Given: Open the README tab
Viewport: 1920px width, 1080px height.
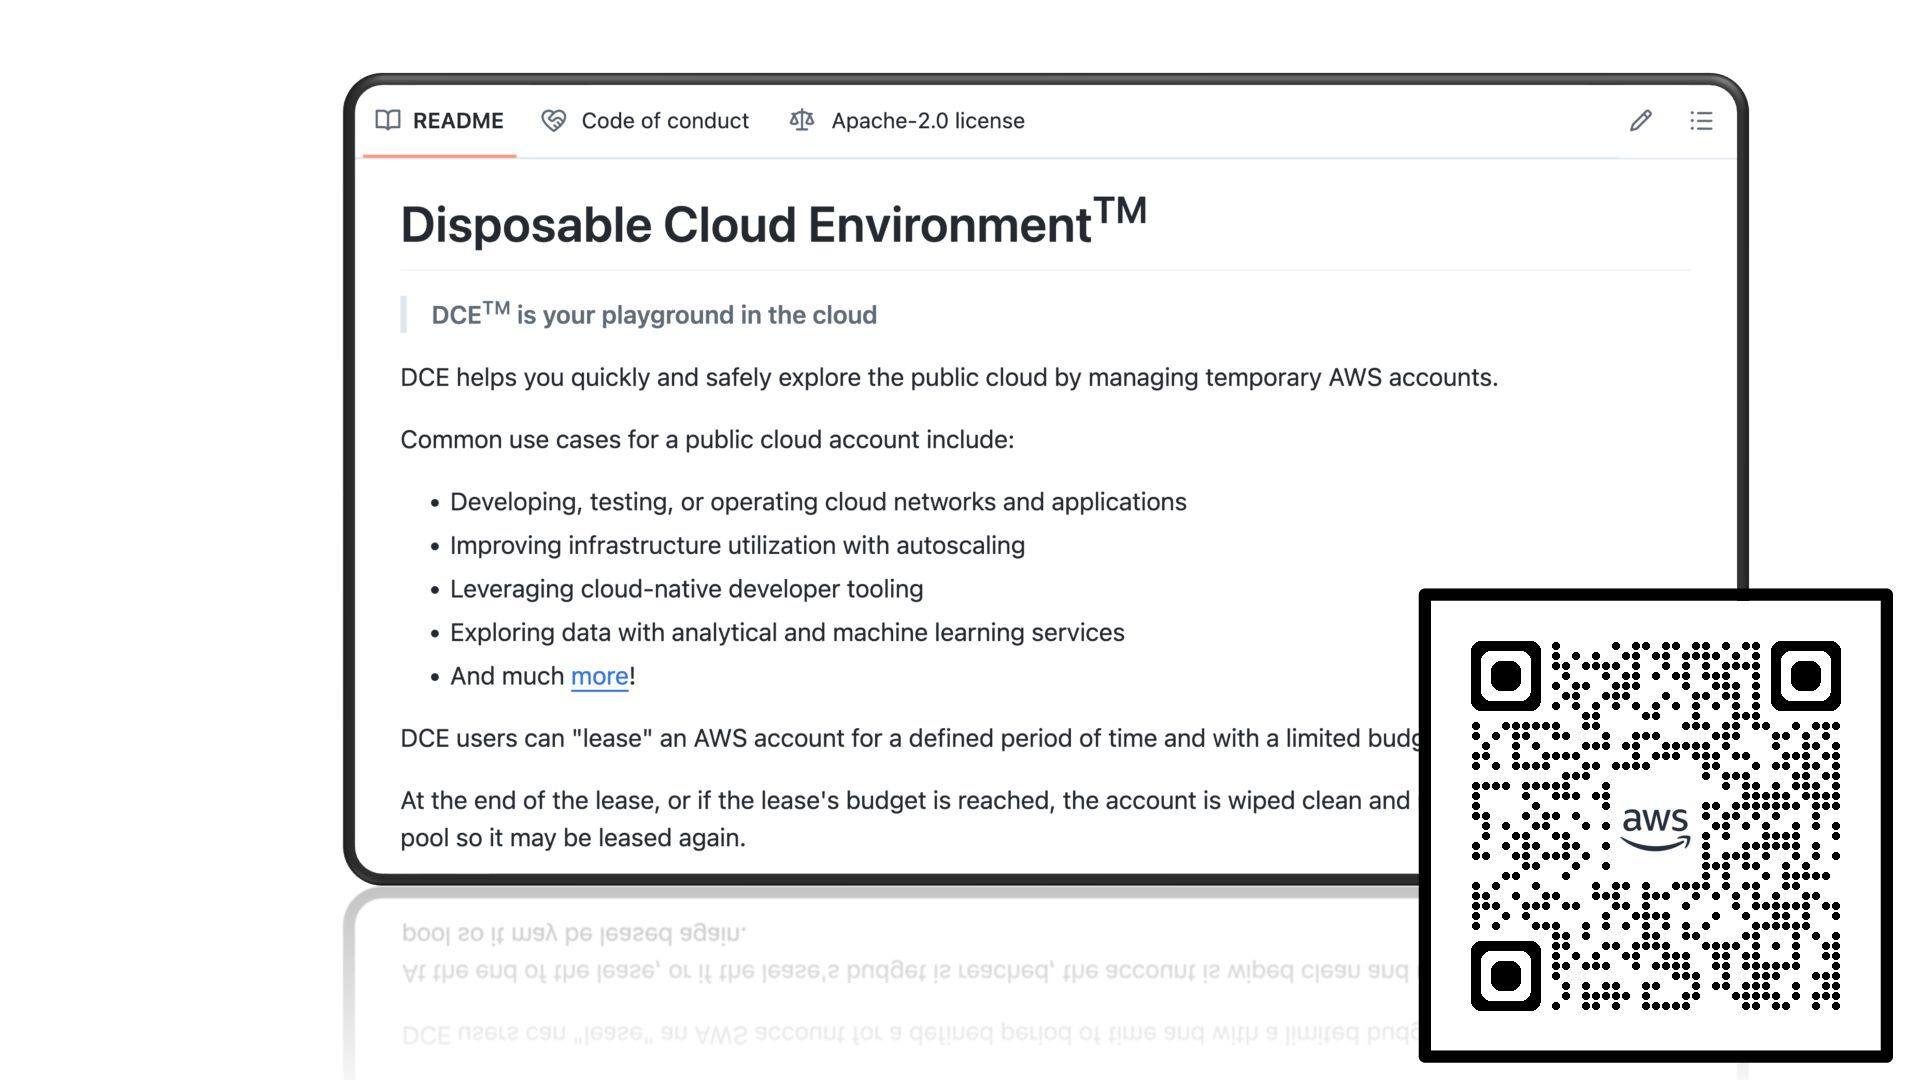Looking at the screenshot, I should point(457,121).
